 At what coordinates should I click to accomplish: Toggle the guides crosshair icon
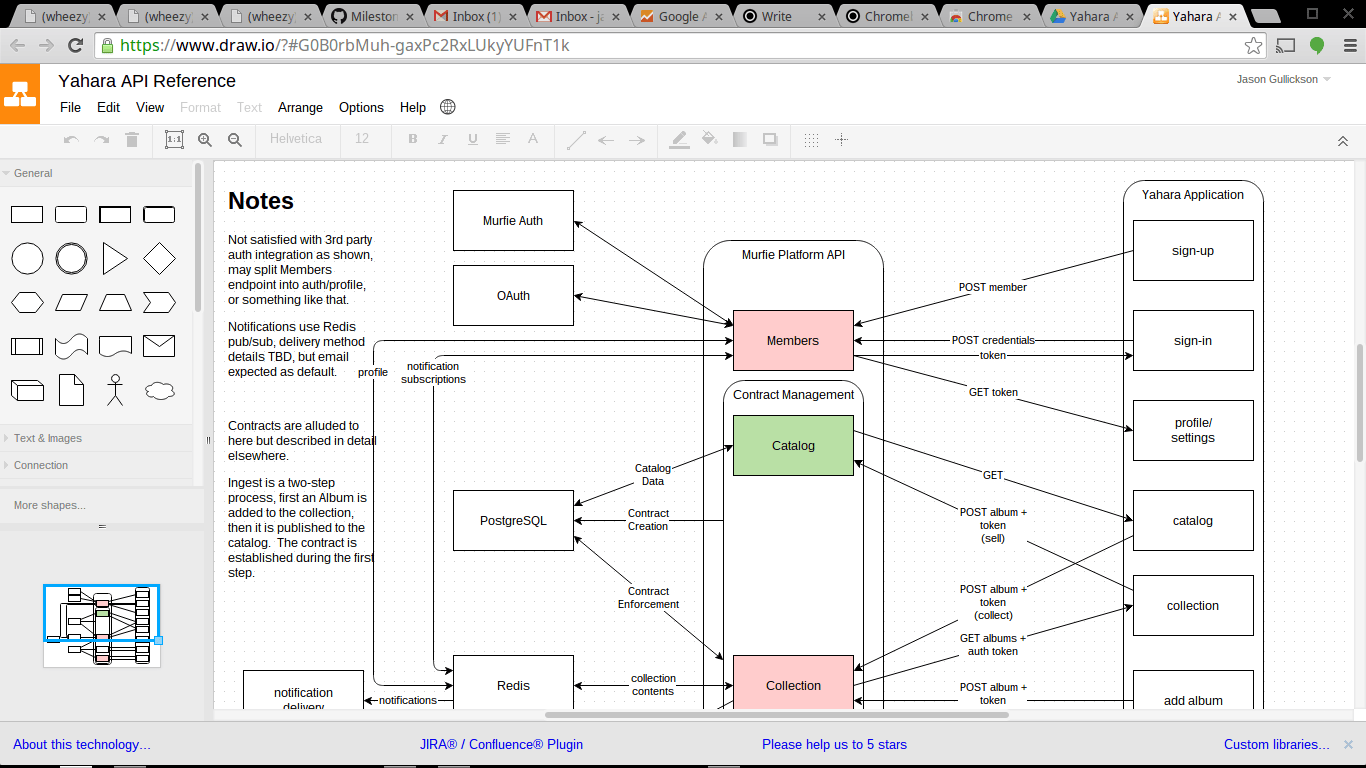click(842, 140)
